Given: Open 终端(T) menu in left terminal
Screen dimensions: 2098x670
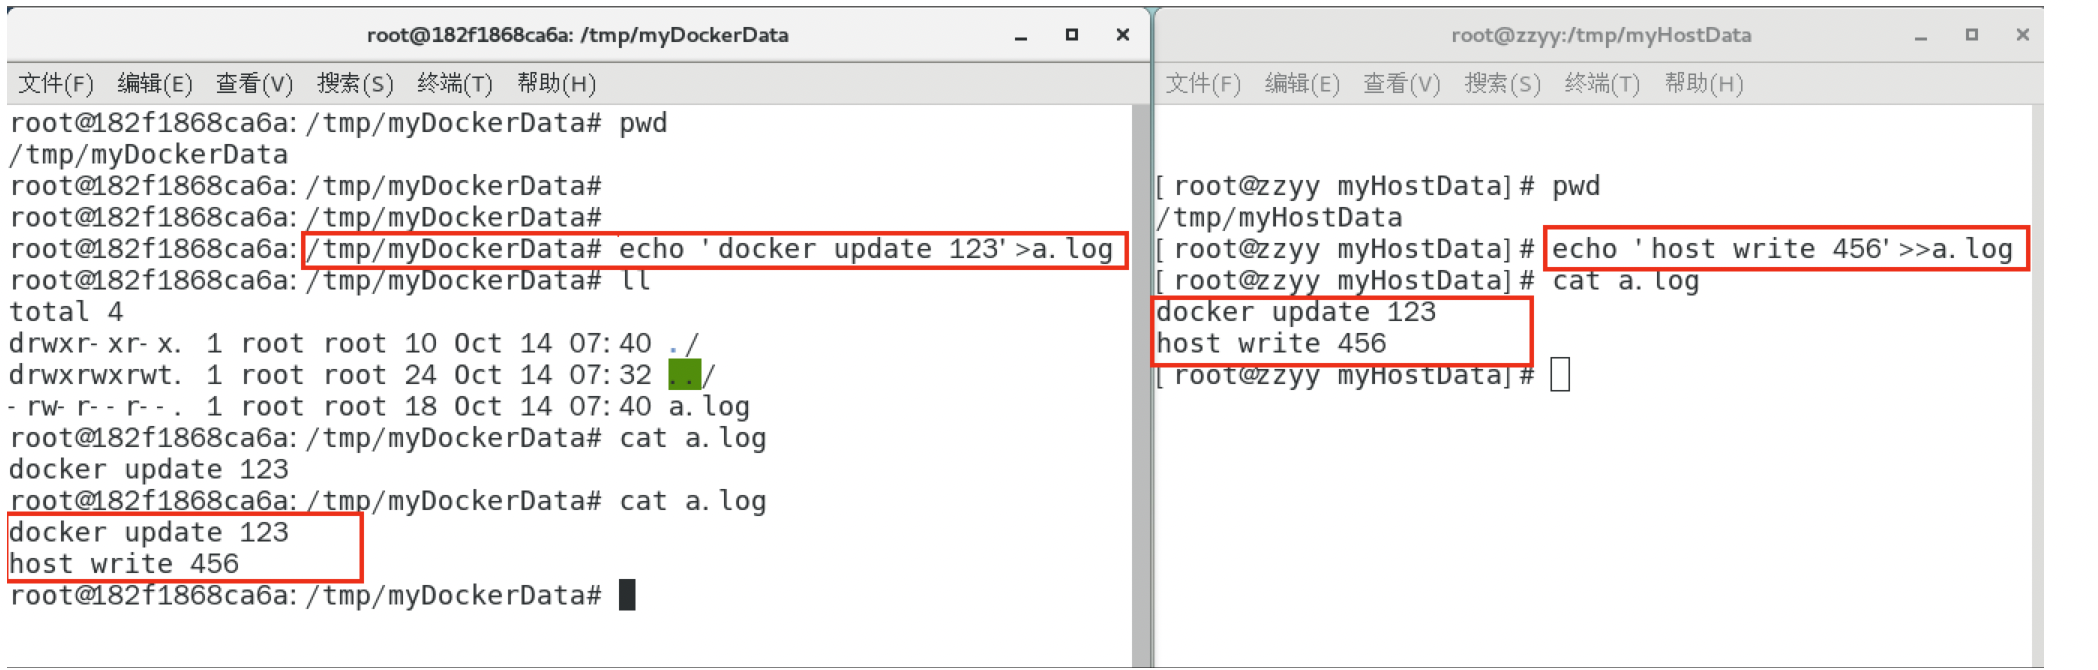Looking at the screenshot, I should click(455, 83).
